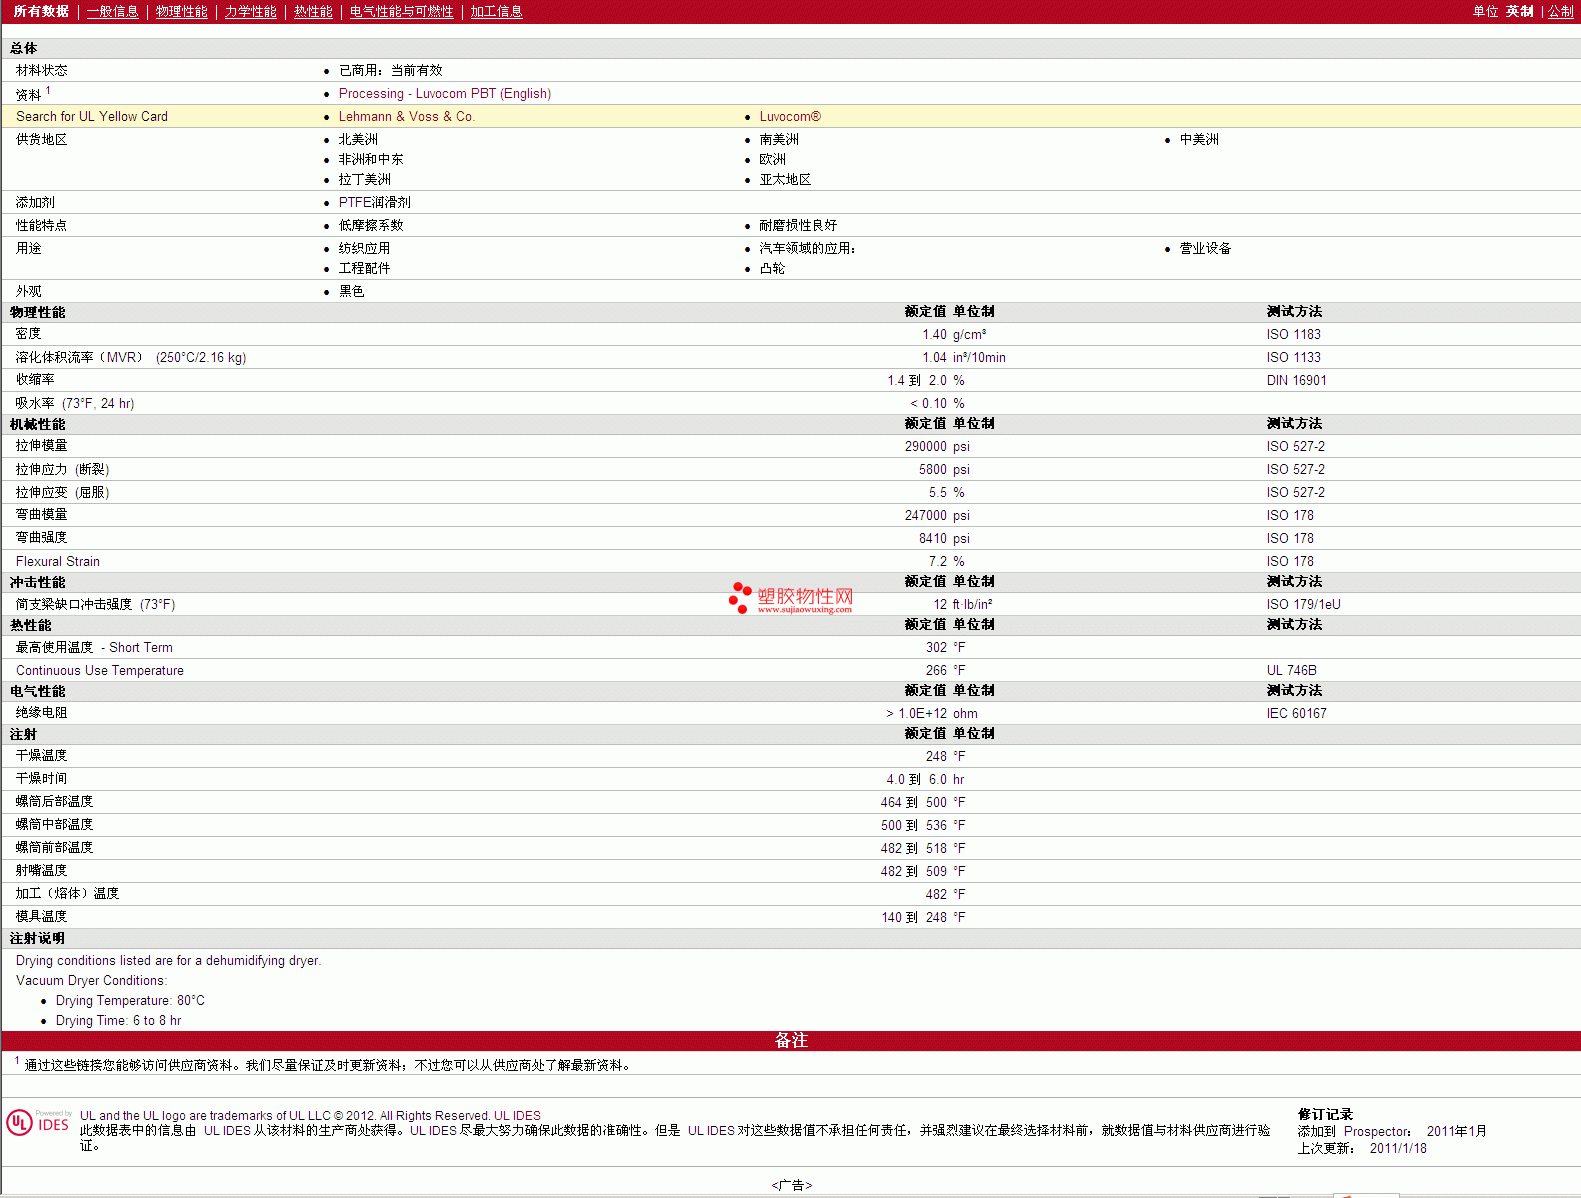Go to the 物理性能 tab
The image size is (1581, 1198).
point(181,12)
